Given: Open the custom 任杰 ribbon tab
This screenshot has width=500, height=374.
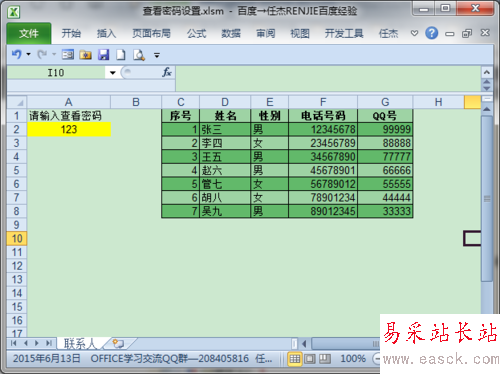Looking at the screenshot, I should (388, 33).
